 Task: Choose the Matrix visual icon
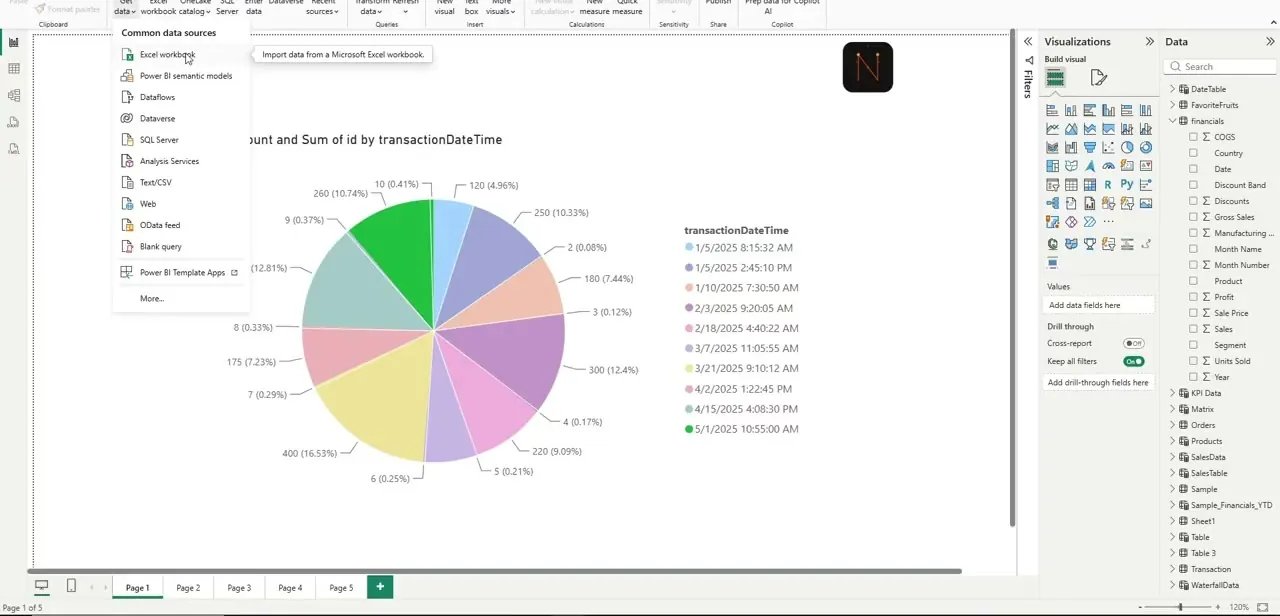(x=1090, y=185)
